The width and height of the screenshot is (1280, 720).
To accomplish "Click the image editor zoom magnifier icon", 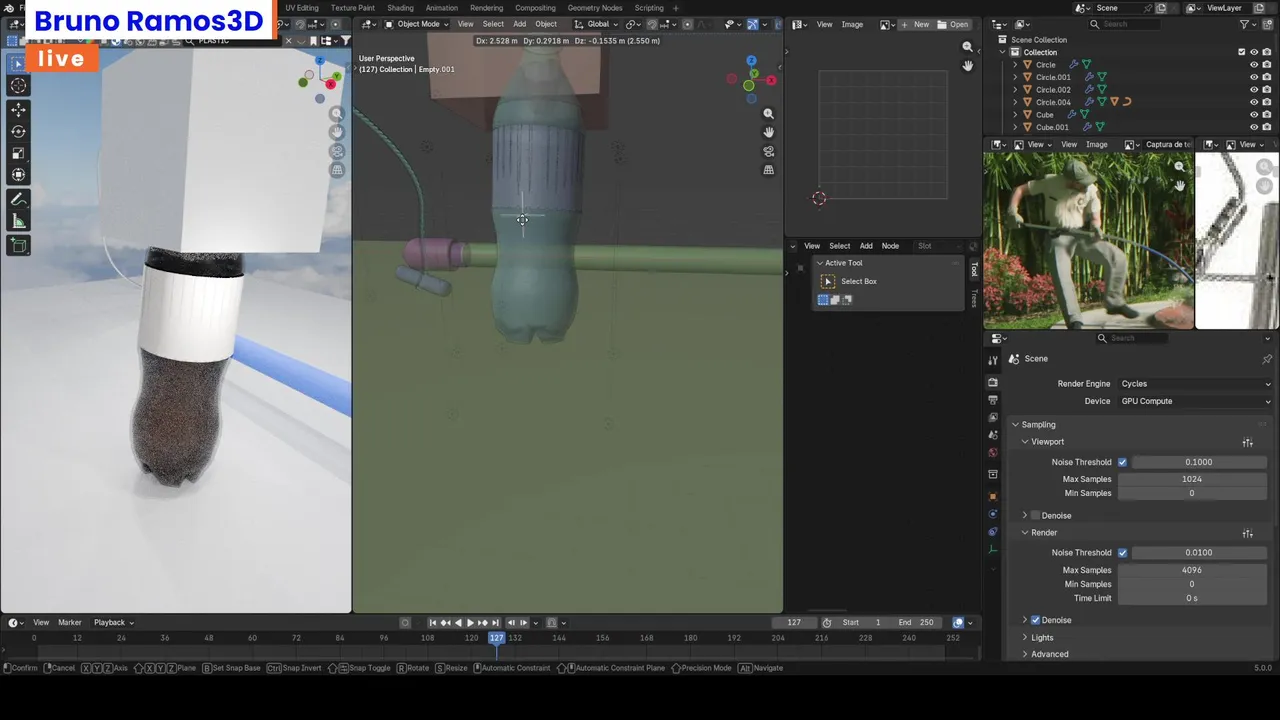I will point(967,47).
